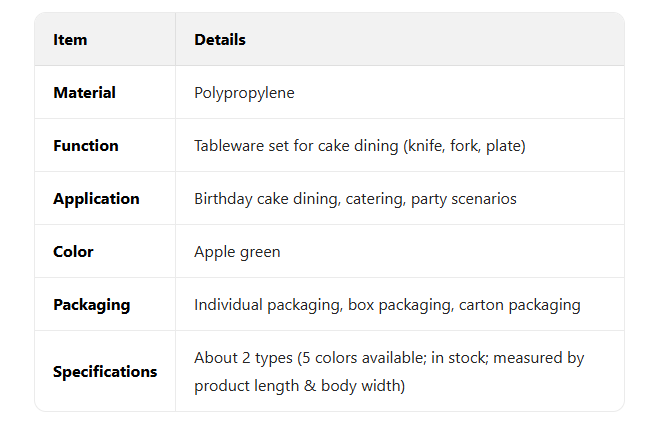The image size is (664, 426).
Task: Click the Apple green value
Action: [237, 252]
